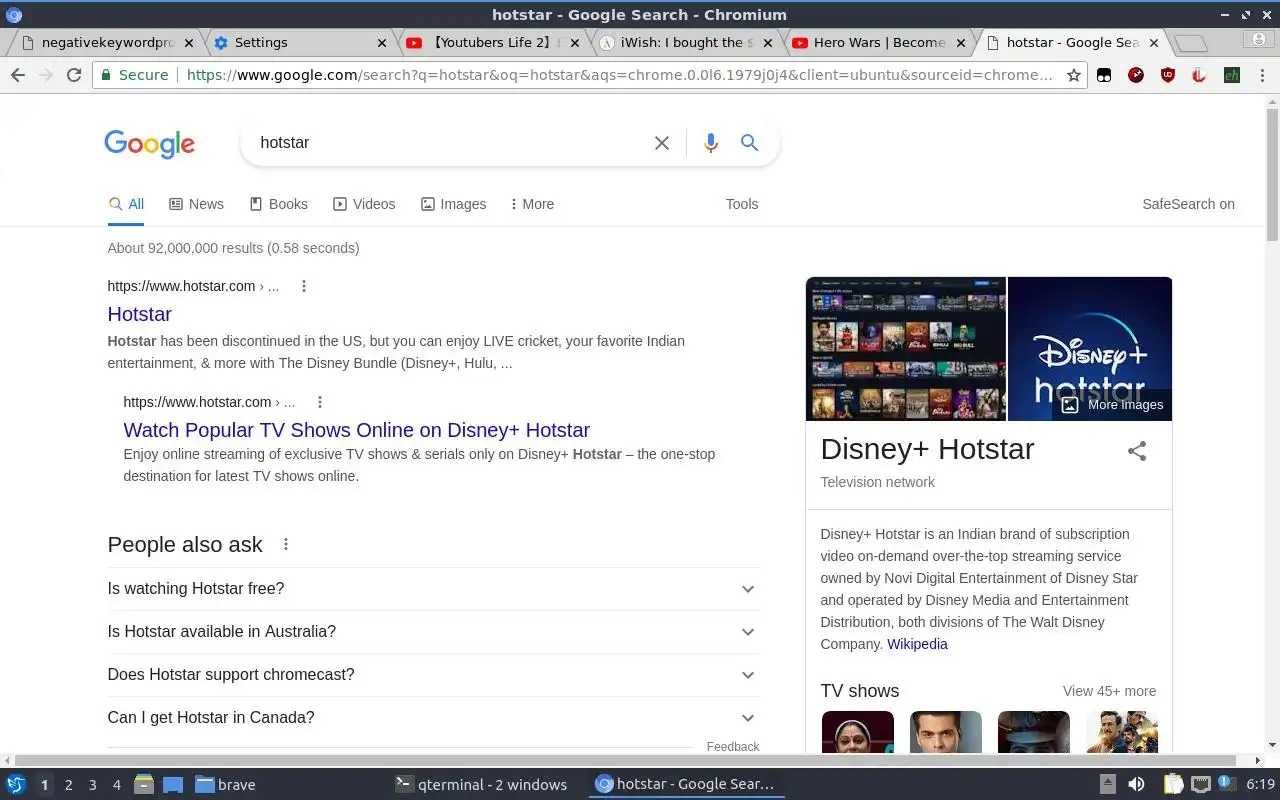Open the Wikipedia link in the knowledge panel
Screen dimensions: 1280x800
(x=917, y=644)
